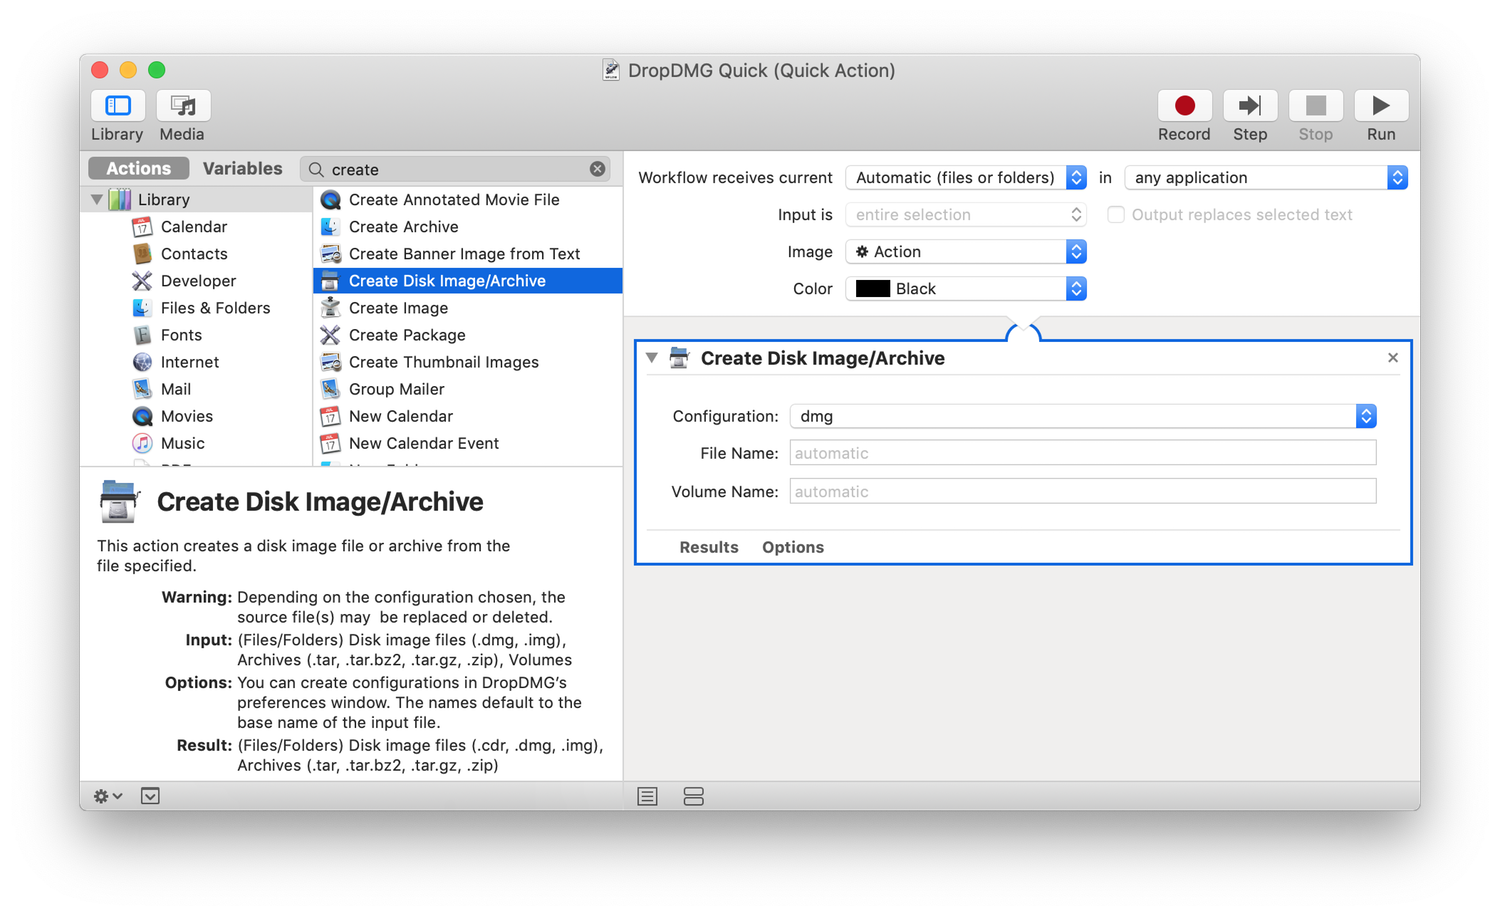Click the Record button in toolbar
Screen dimensions: 1500x916
pyautogui.click(x=1184, y=106)
